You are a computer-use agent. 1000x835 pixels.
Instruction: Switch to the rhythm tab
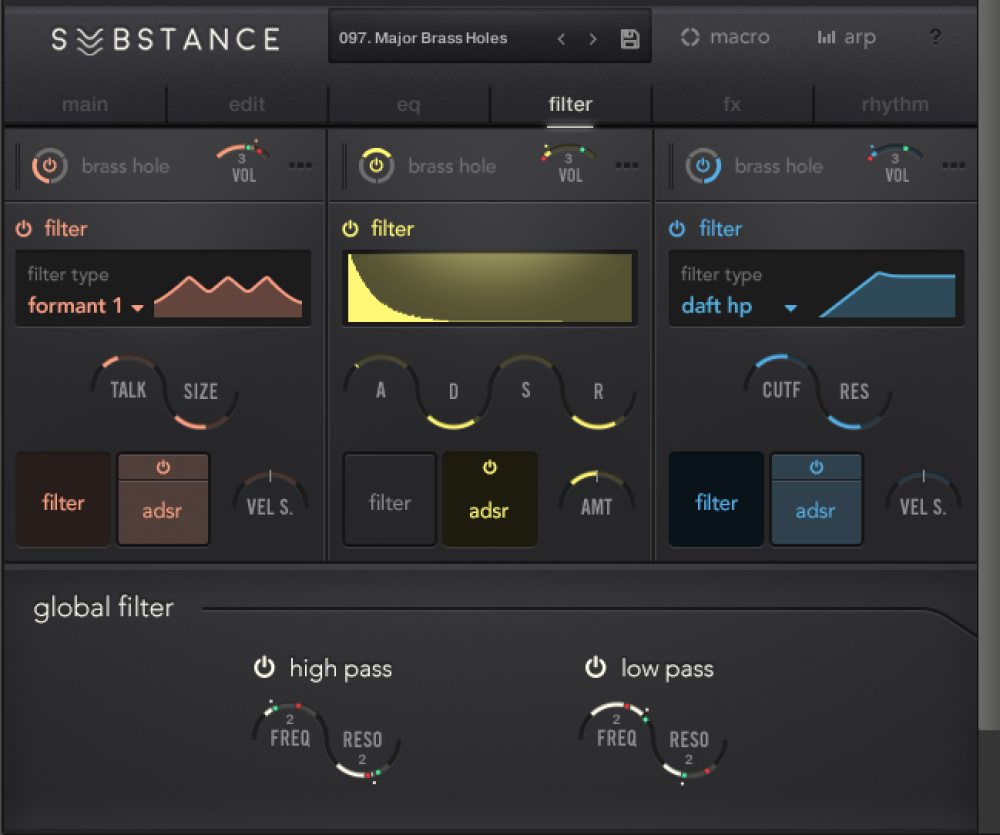894,104
